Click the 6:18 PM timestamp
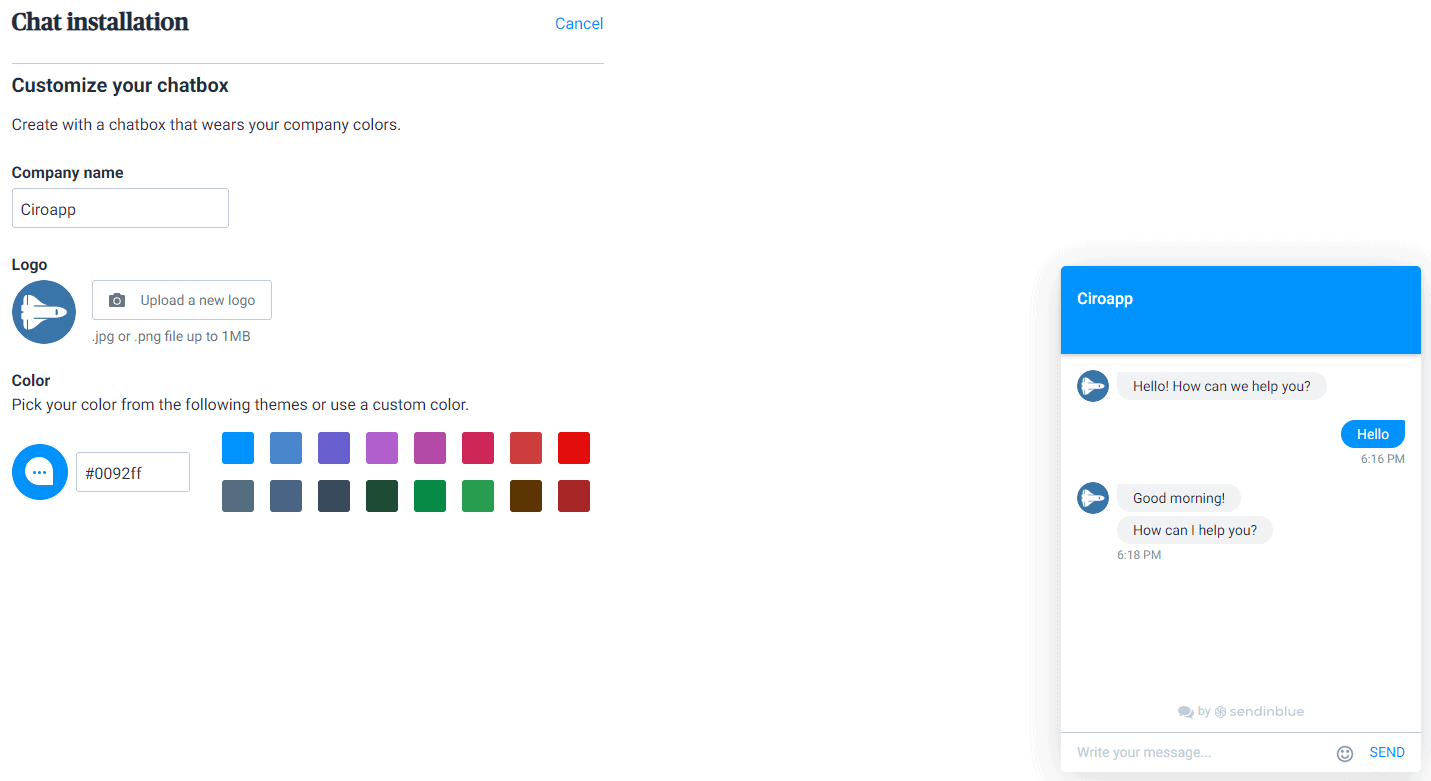The image size is (1431, 781). click(1139, 555)
